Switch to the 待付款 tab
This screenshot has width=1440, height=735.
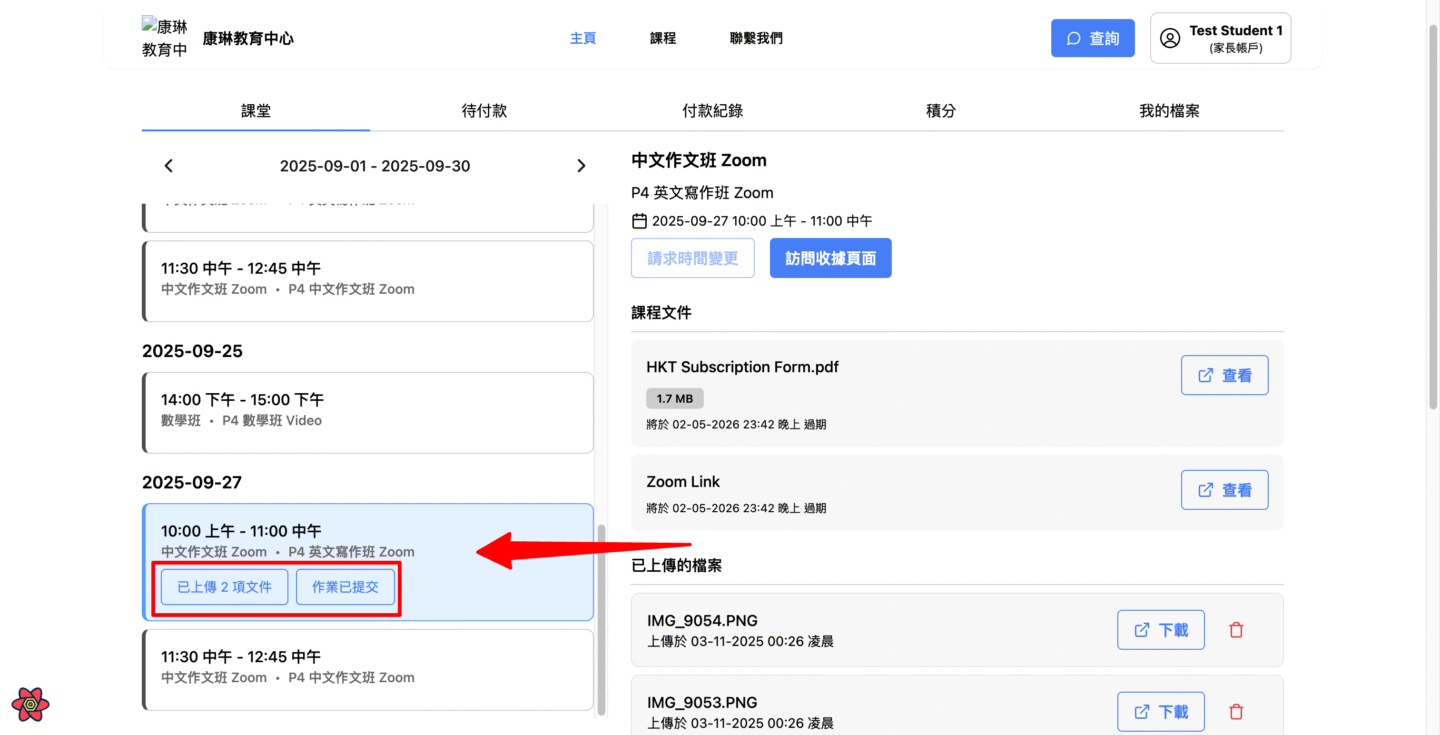484,111
